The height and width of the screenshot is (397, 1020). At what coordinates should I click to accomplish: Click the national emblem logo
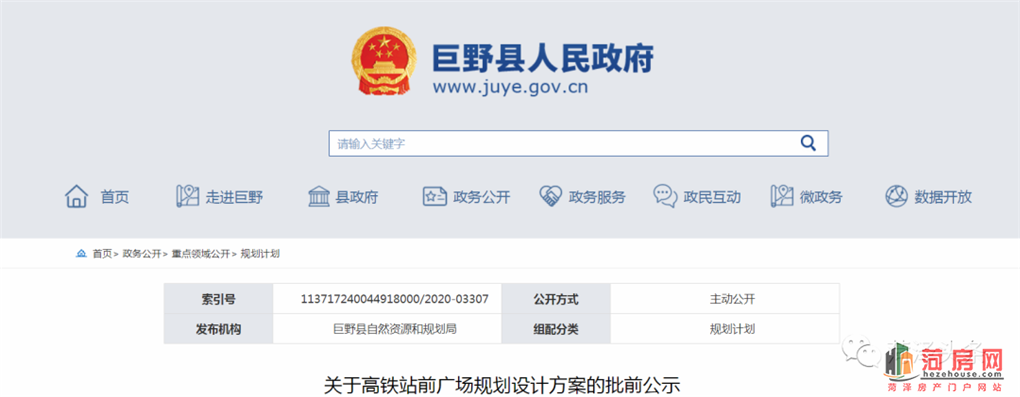(384, 61)
